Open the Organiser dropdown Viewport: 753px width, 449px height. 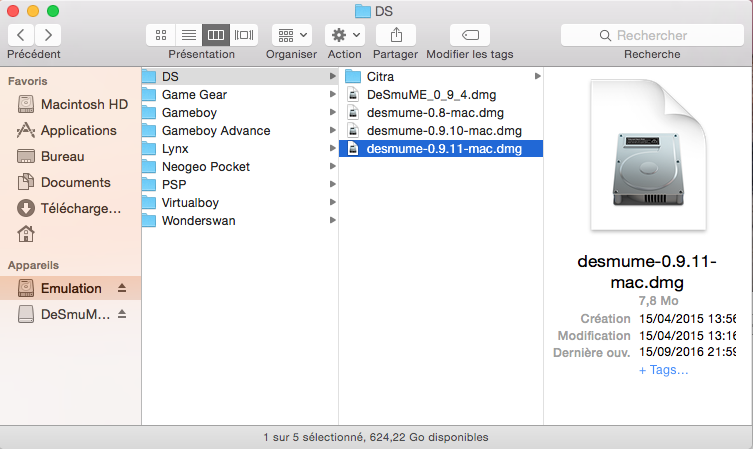pos(292,35)
